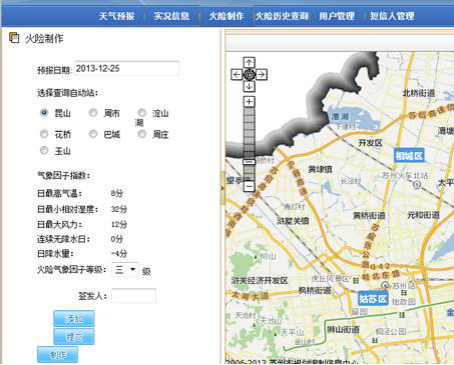Select the 周市 station radio button
The height and width of the screenshot is (365, 454).
(93, 113)
